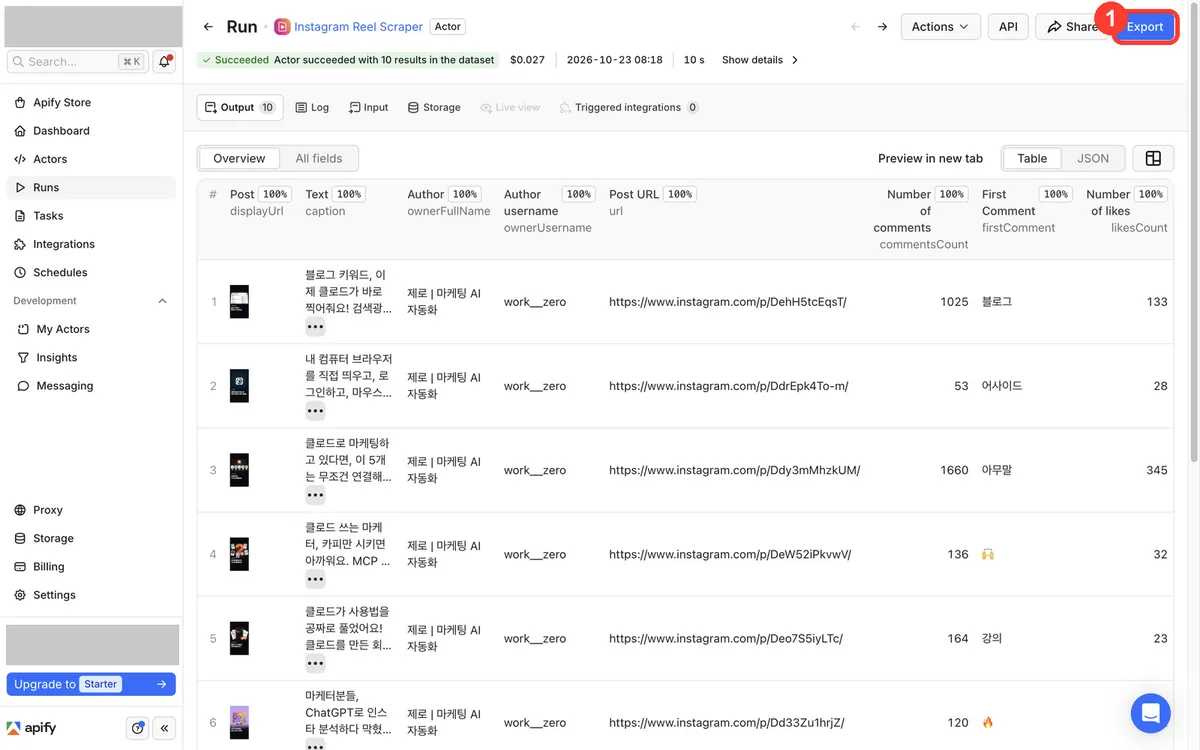This screenshot has width=1200, height=750.
Task: Click the comments count 1660 cell
Action: click(x=954, y=470)
